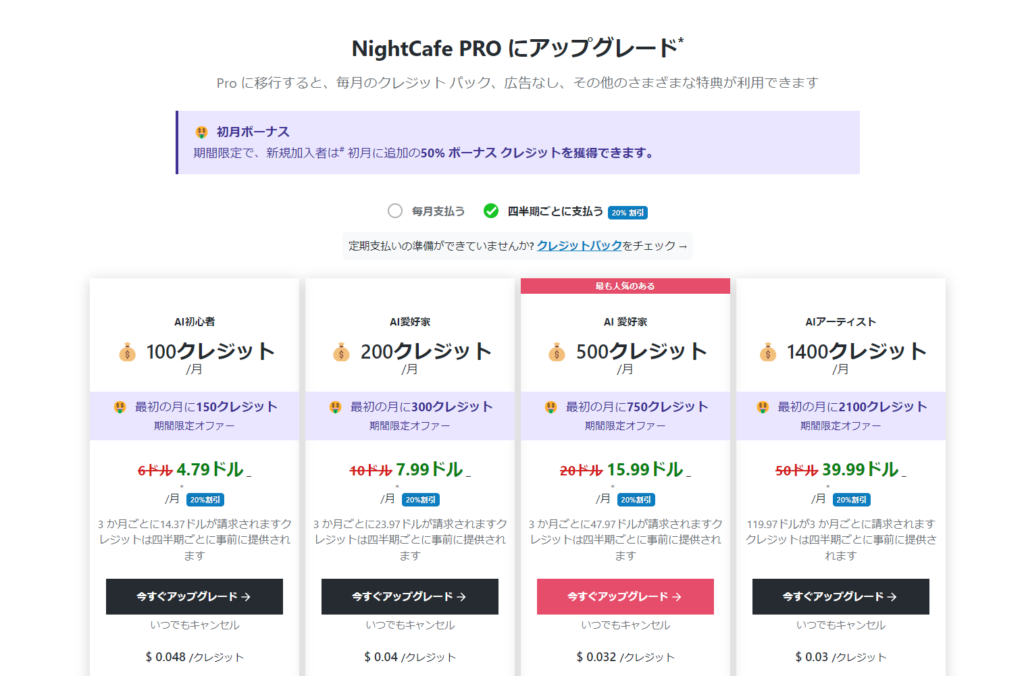Click the AIアーティスト plan name
The image size is (1024, 676).
pyautogui.click(x=840, y=321)
